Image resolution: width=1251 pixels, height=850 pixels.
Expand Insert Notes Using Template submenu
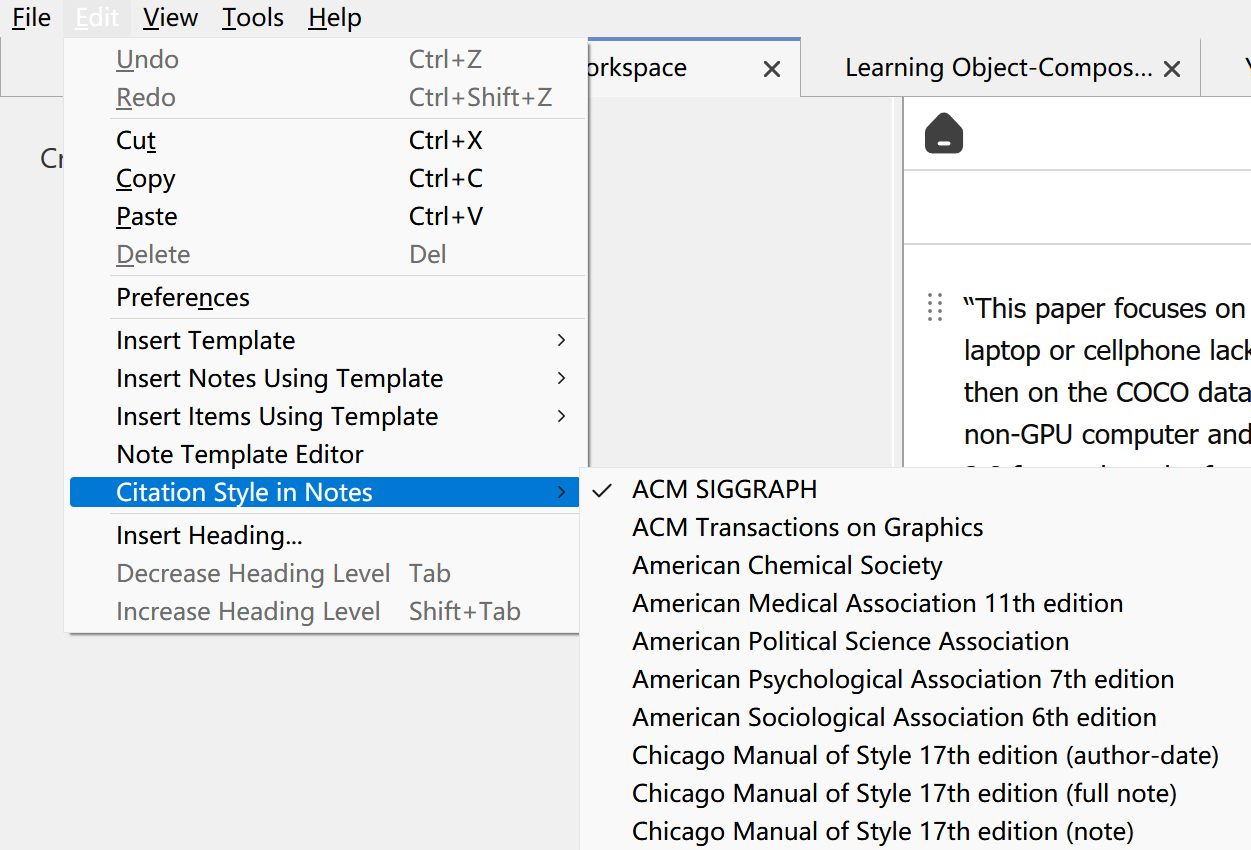coord(326,379)
